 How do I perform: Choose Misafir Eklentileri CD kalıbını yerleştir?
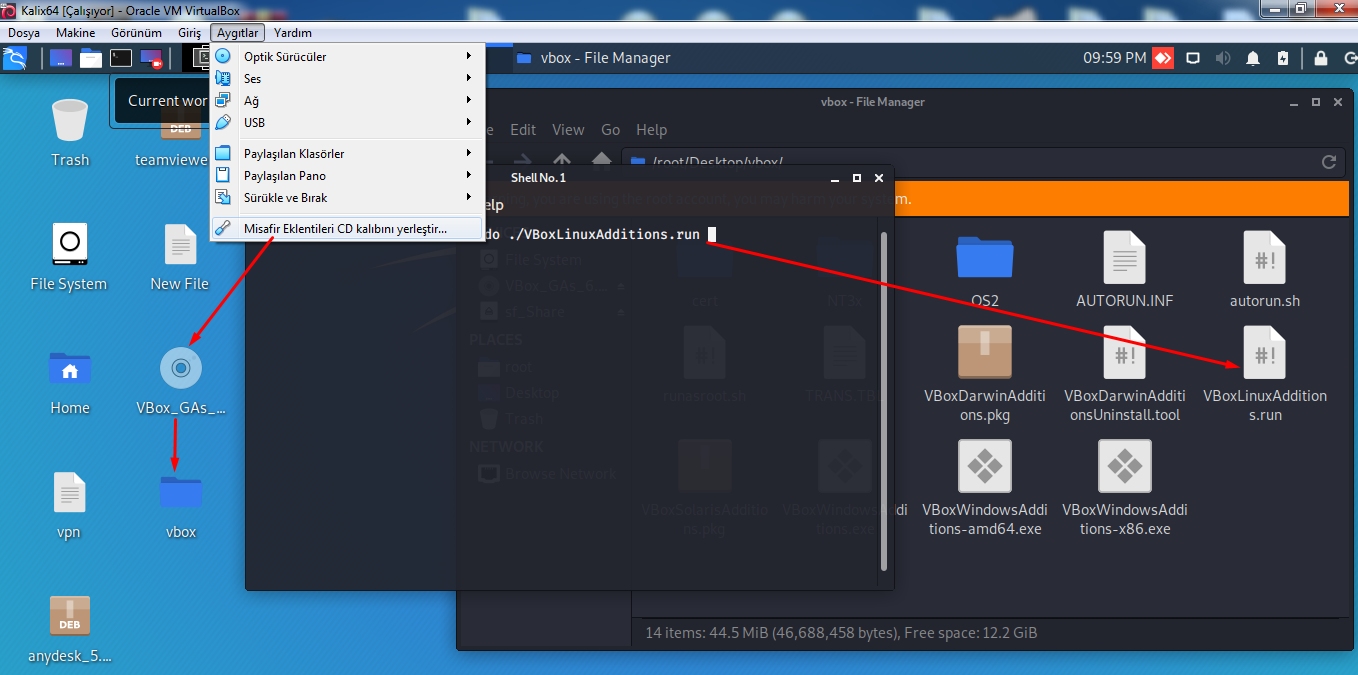[x=347, y=229]
